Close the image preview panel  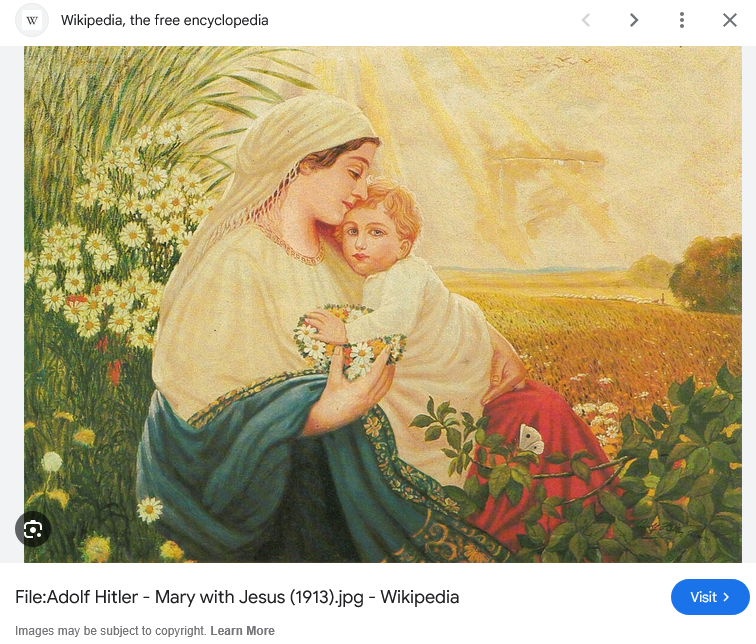click(729, 20)
